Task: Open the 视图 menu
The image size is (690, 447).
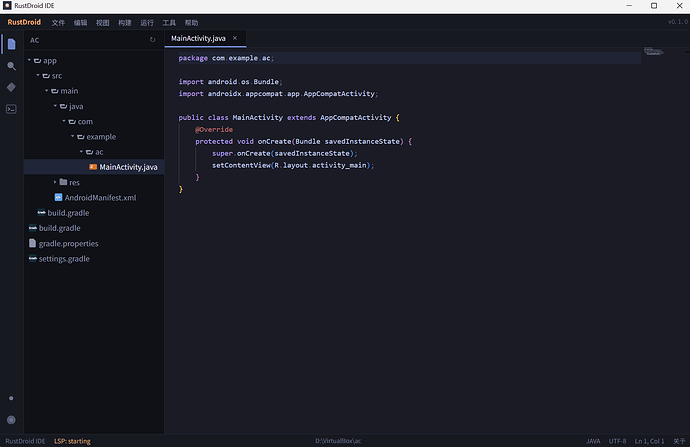Action: [103, 23]
